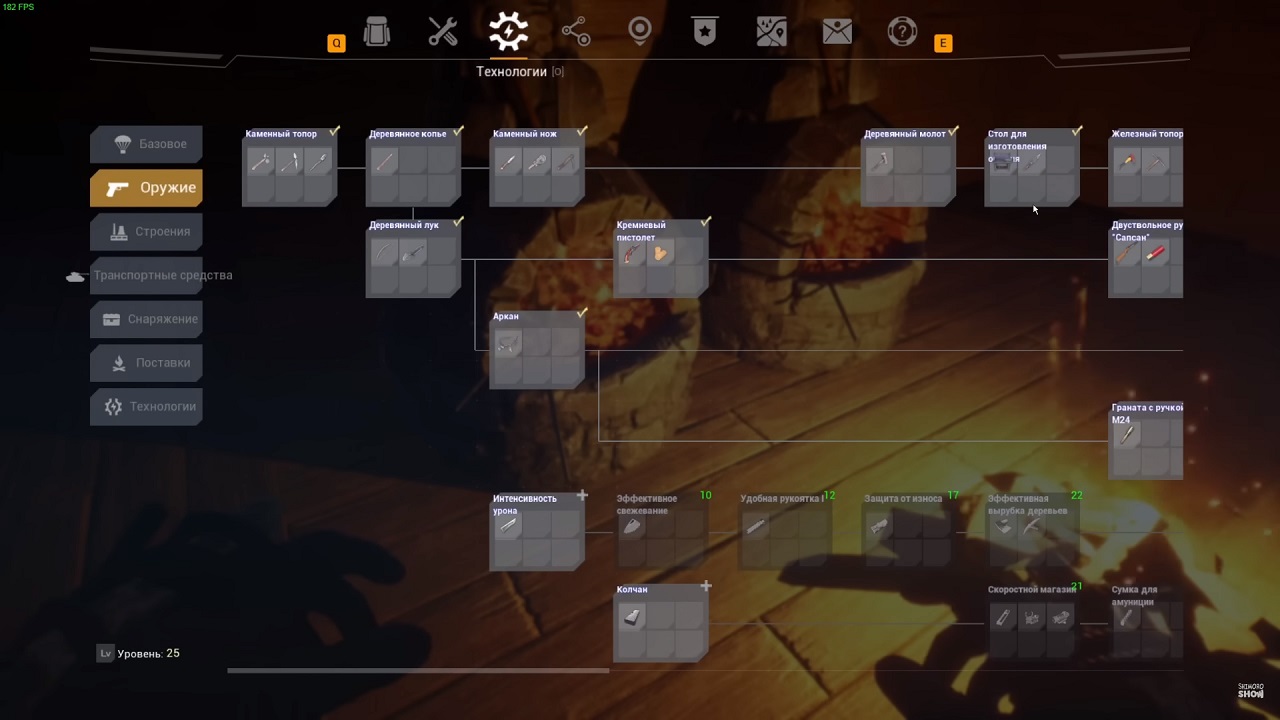Switch to the Строения category
This screenshot has width=1280, height=720.
point(147,232)
